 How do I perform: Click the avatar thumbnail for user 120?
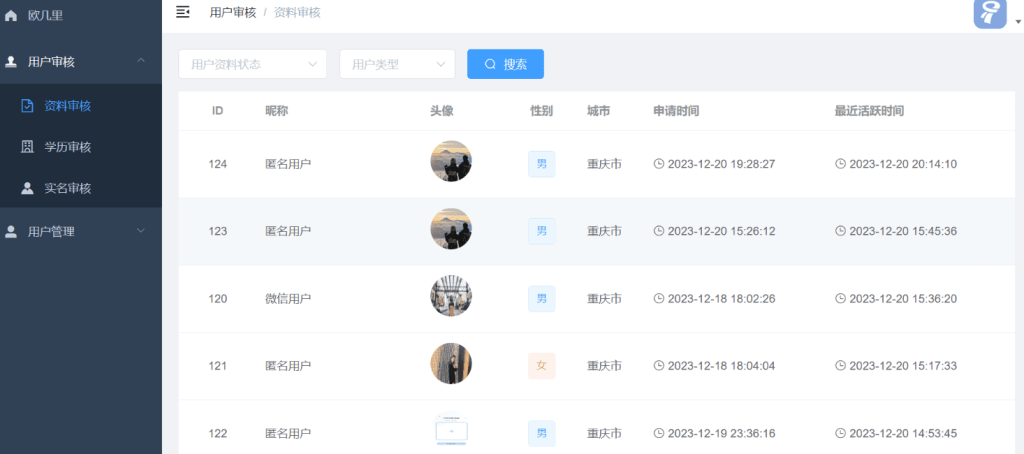pos(451,297)
